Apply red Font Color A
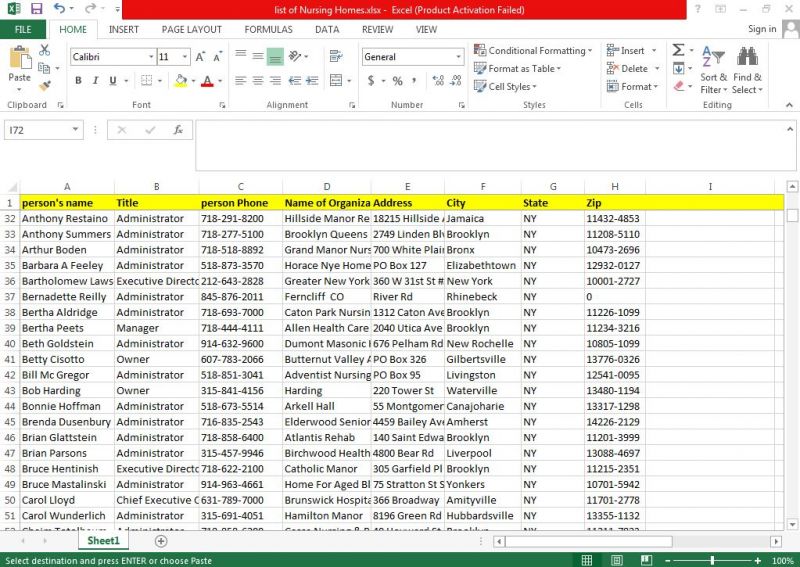Screen dimensions: 800x567 207,81
